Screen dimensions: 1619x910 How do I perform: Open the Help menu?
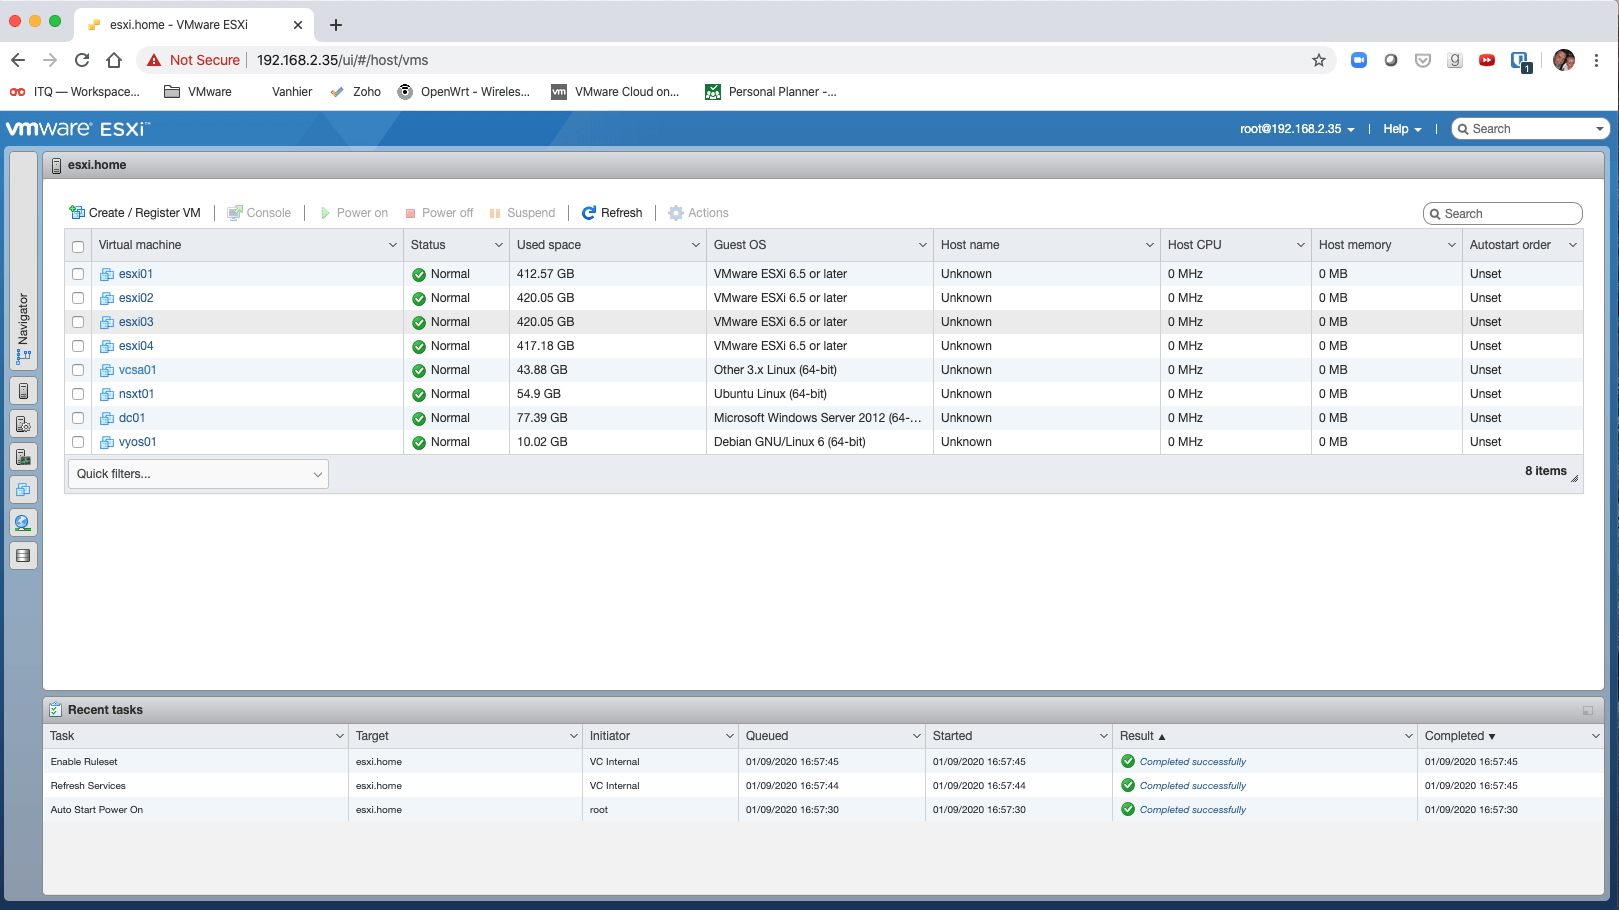coord(1401,129)
